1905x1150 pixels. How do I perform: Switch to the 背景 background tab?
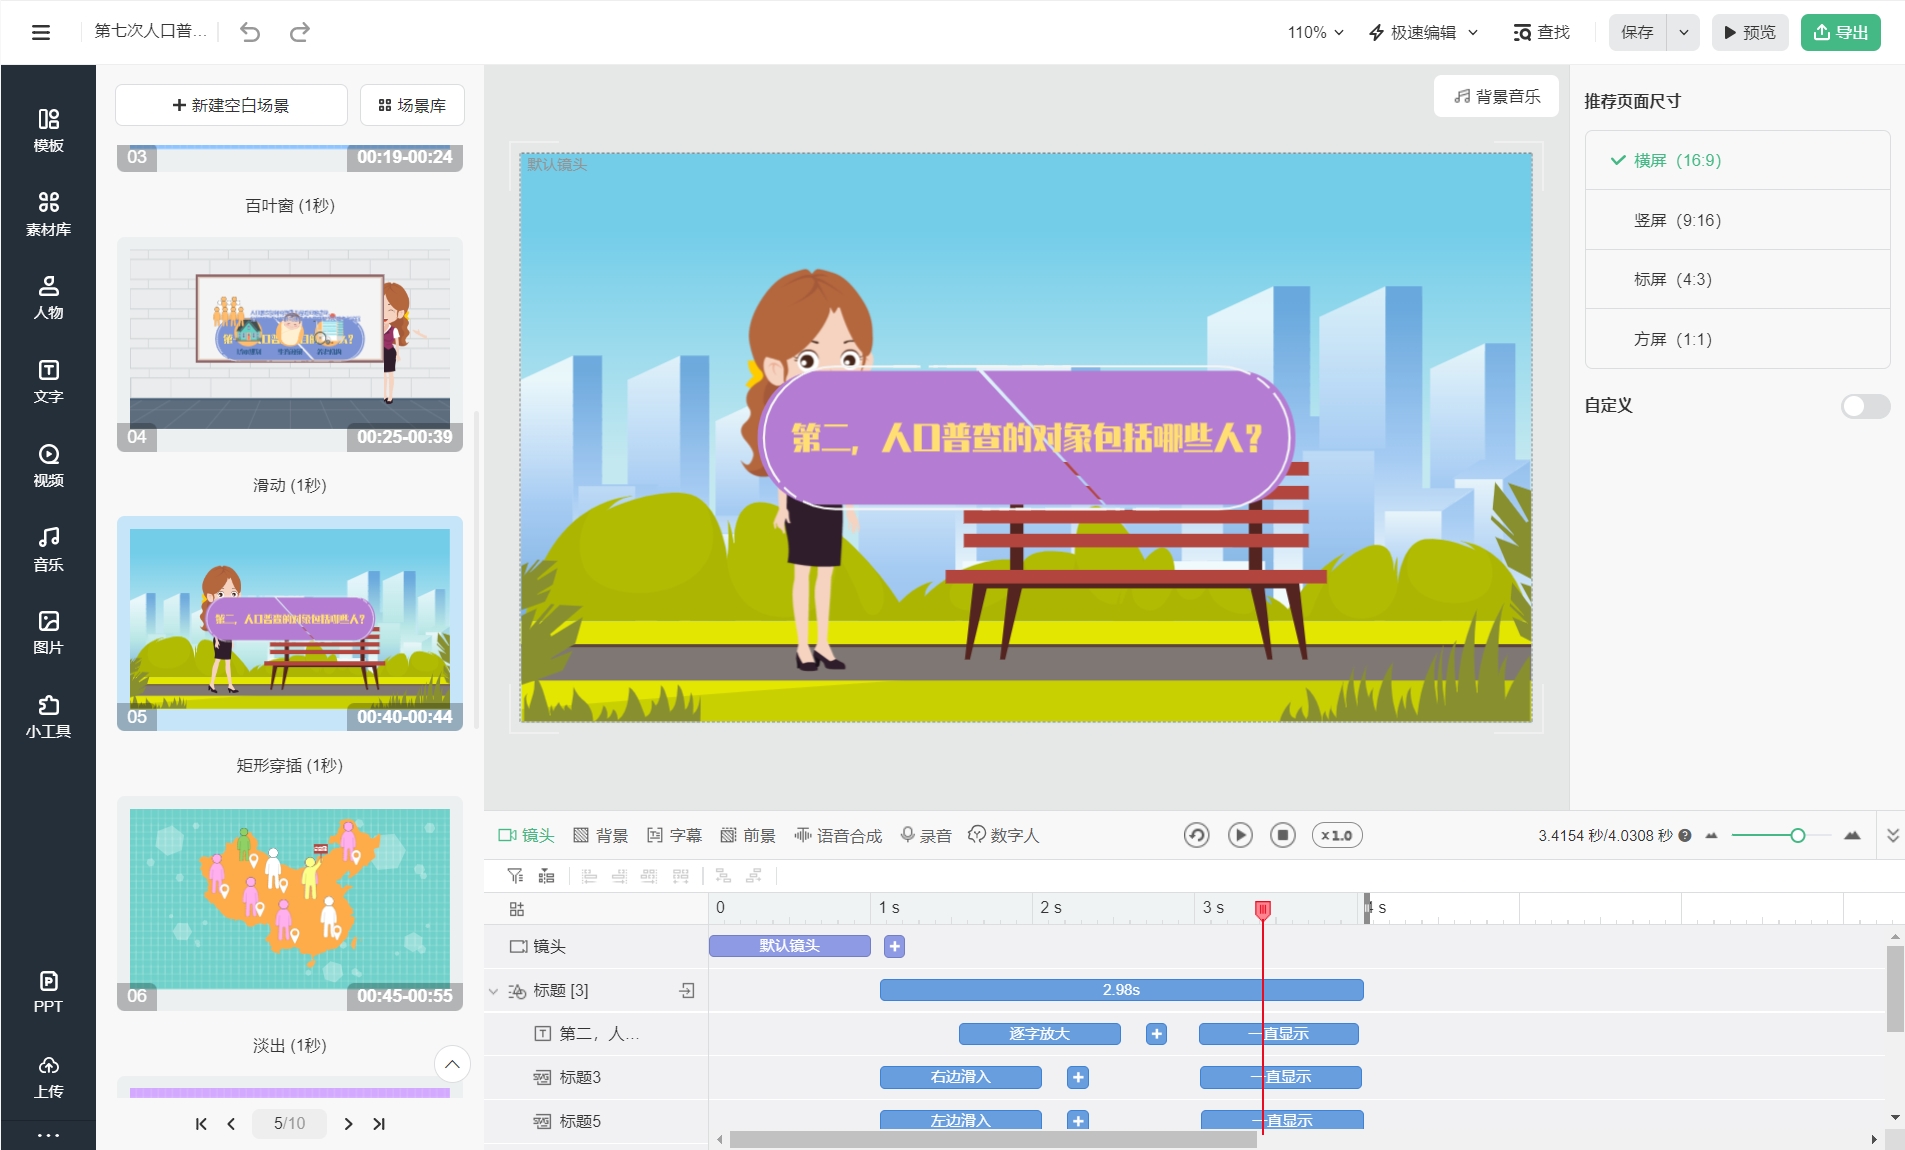coord(601,835)
